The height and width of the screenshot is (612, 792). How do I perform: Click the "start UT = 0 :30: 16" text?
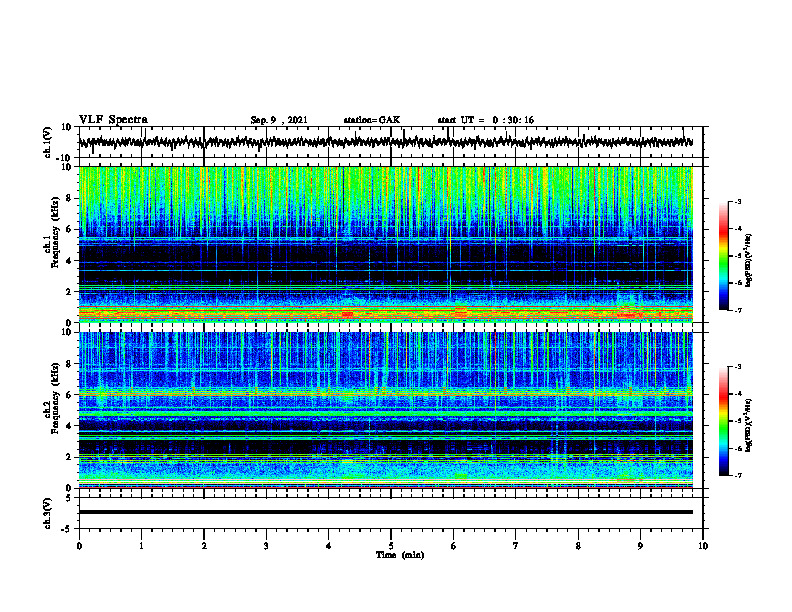pyautogui.click(x=485, y=120)
